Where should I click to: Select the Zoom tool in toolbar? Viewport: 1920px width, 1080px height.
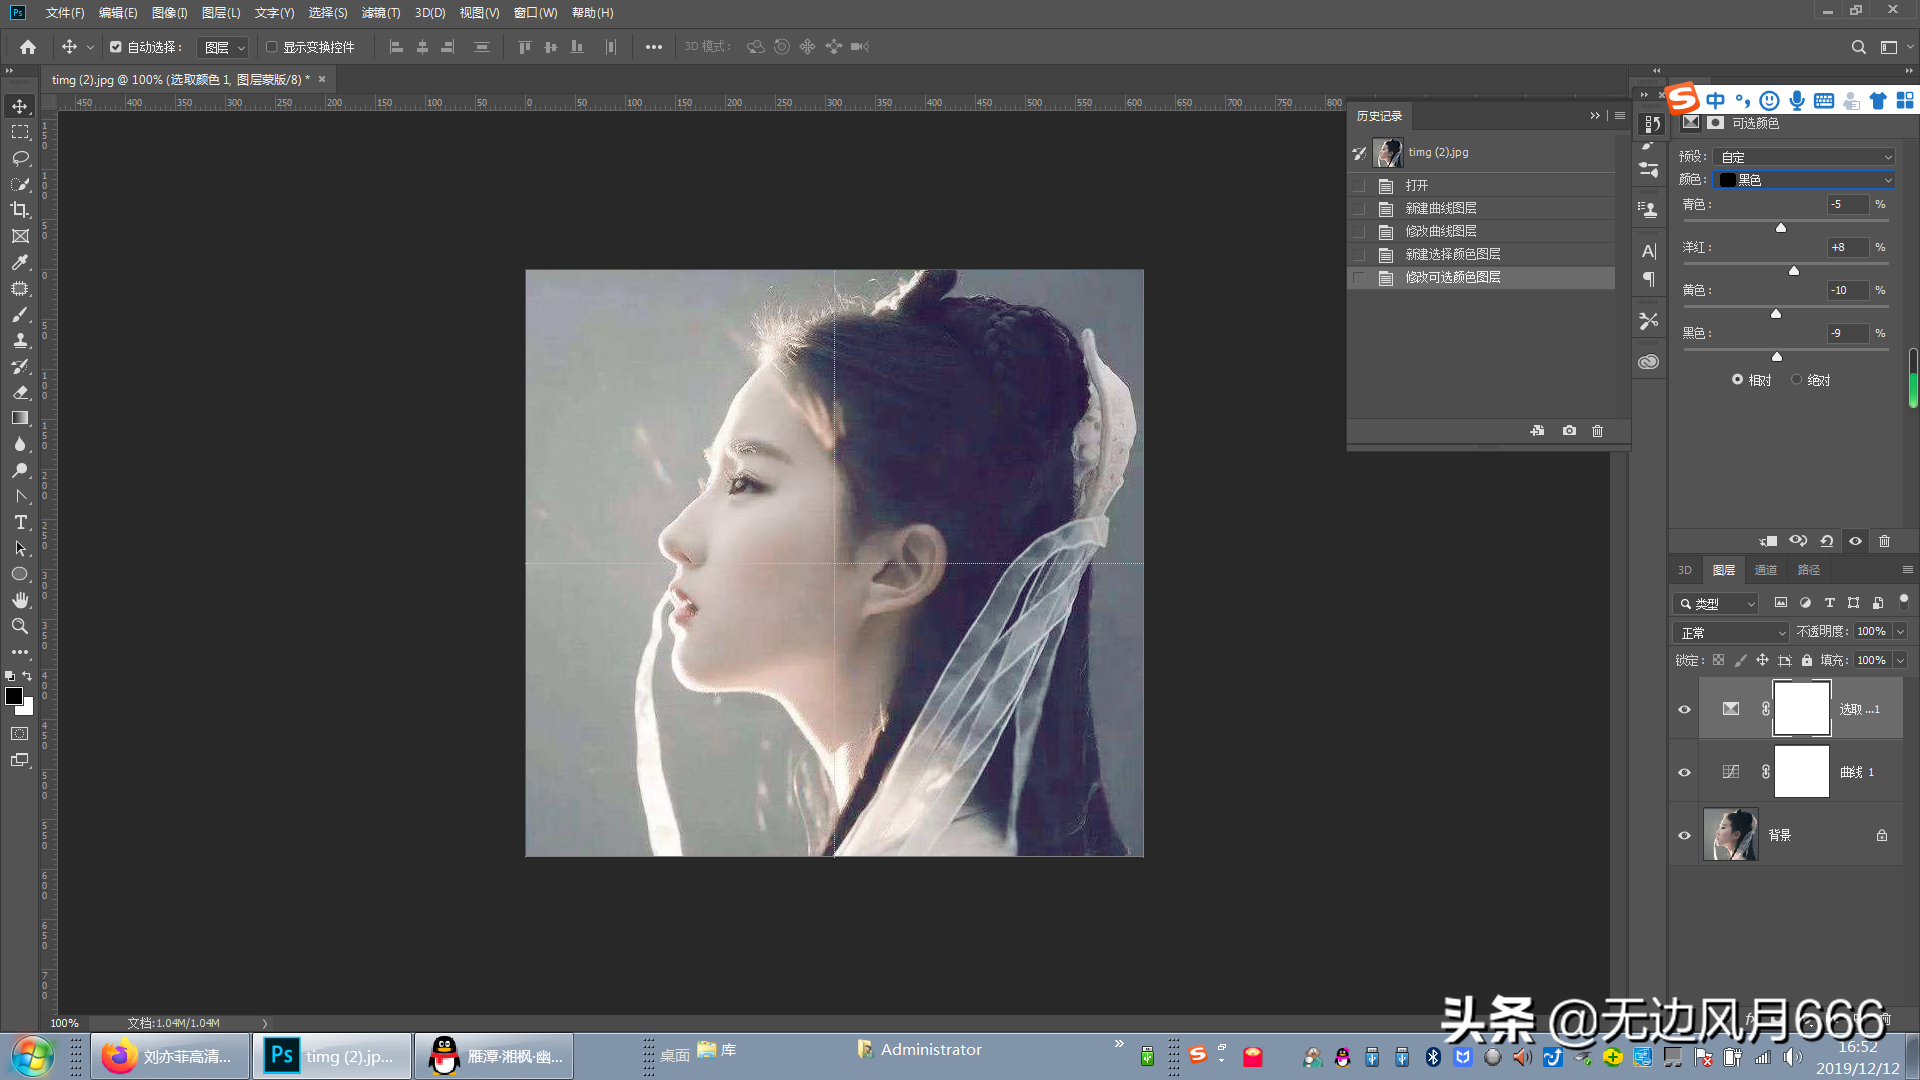click(x=20, y=626)
